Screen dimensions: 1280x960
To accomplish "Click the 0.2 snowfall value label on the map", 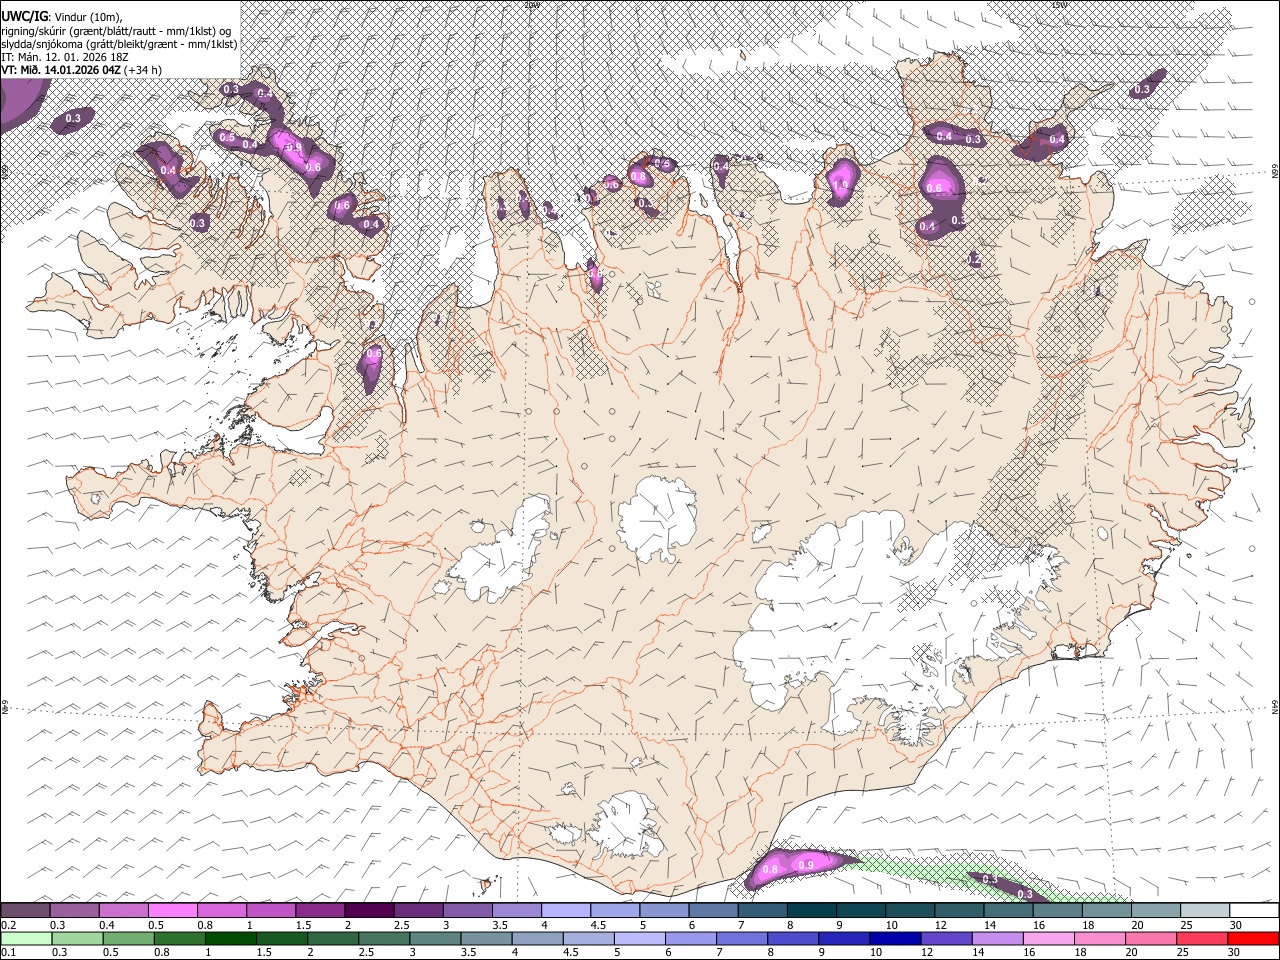I will 975,259.
